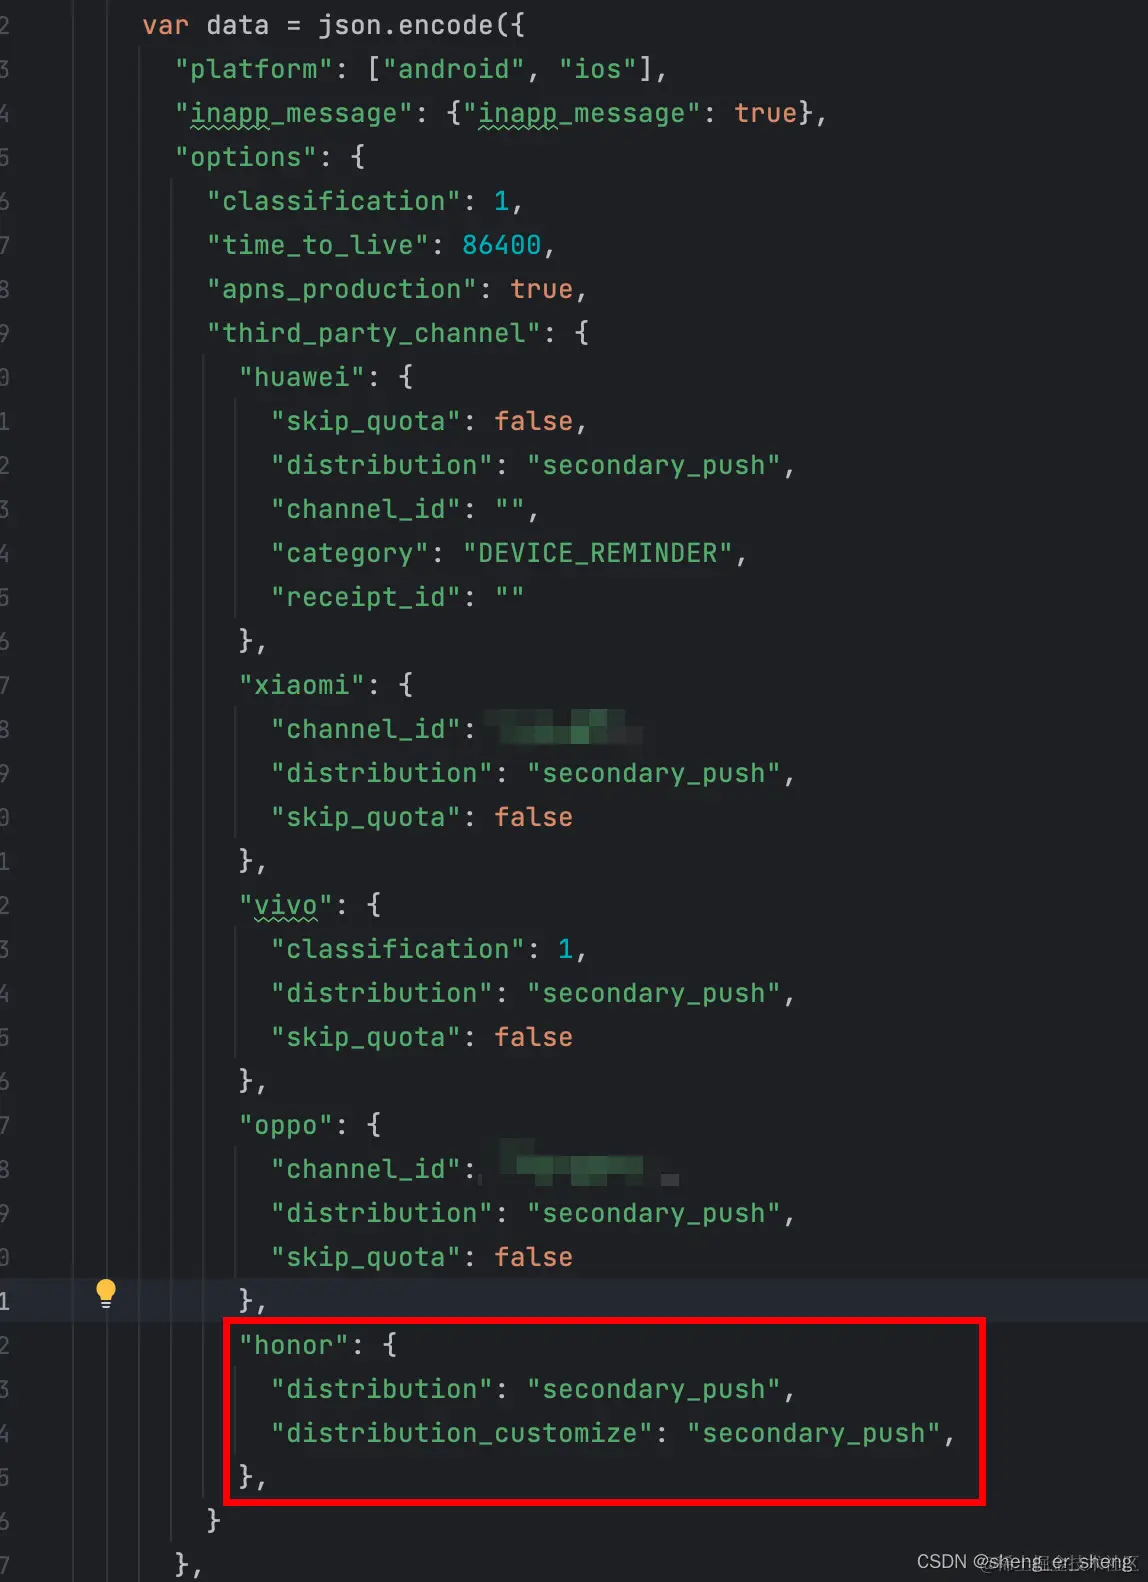Click the "platform" key
The width and height of the screenshot is (1148, 1582).
point(255,69)
